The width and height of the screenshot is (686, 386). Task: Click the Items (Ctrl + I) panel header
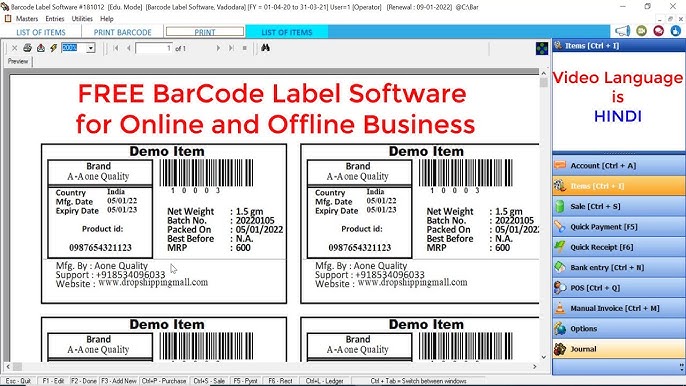point(619,46)
